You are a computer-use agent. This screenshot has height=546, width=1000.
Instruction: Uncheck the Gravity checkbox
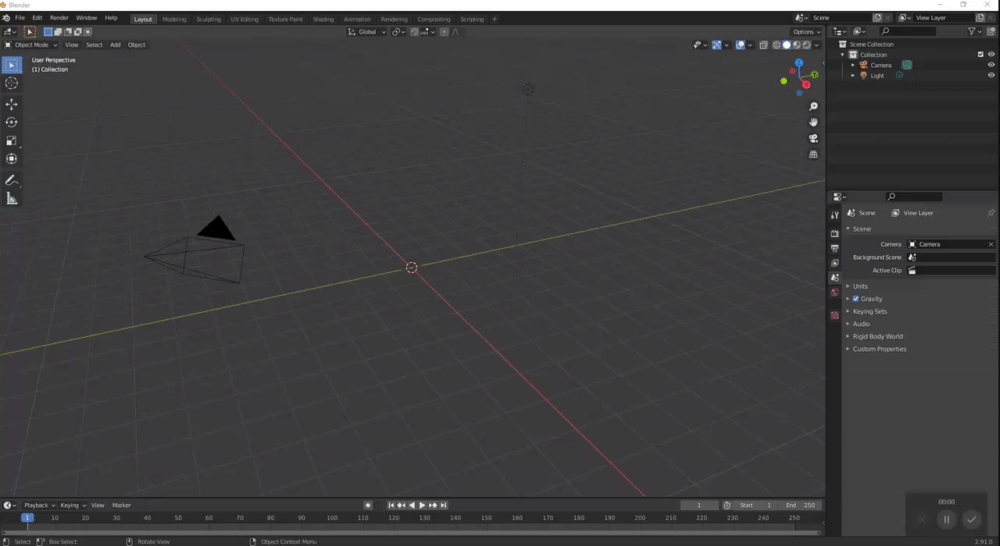[856, 299]
